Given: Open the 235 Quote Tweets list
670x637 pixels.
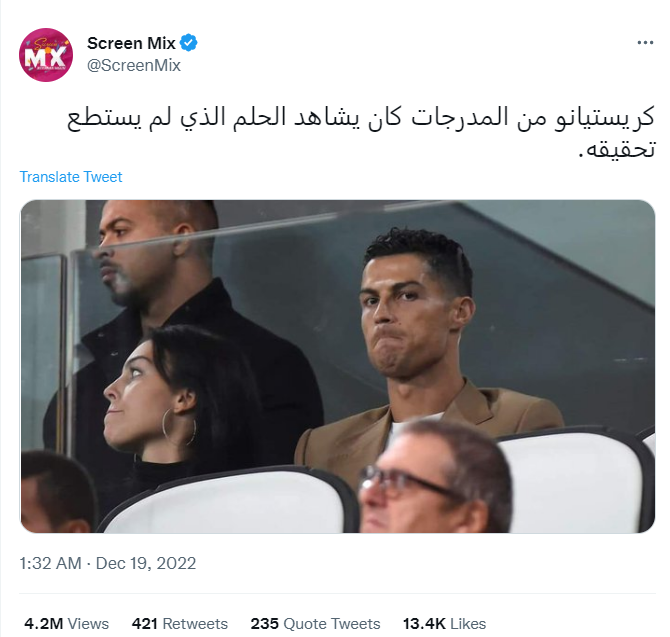Looking at the screenshot, I should pos(315,624).
